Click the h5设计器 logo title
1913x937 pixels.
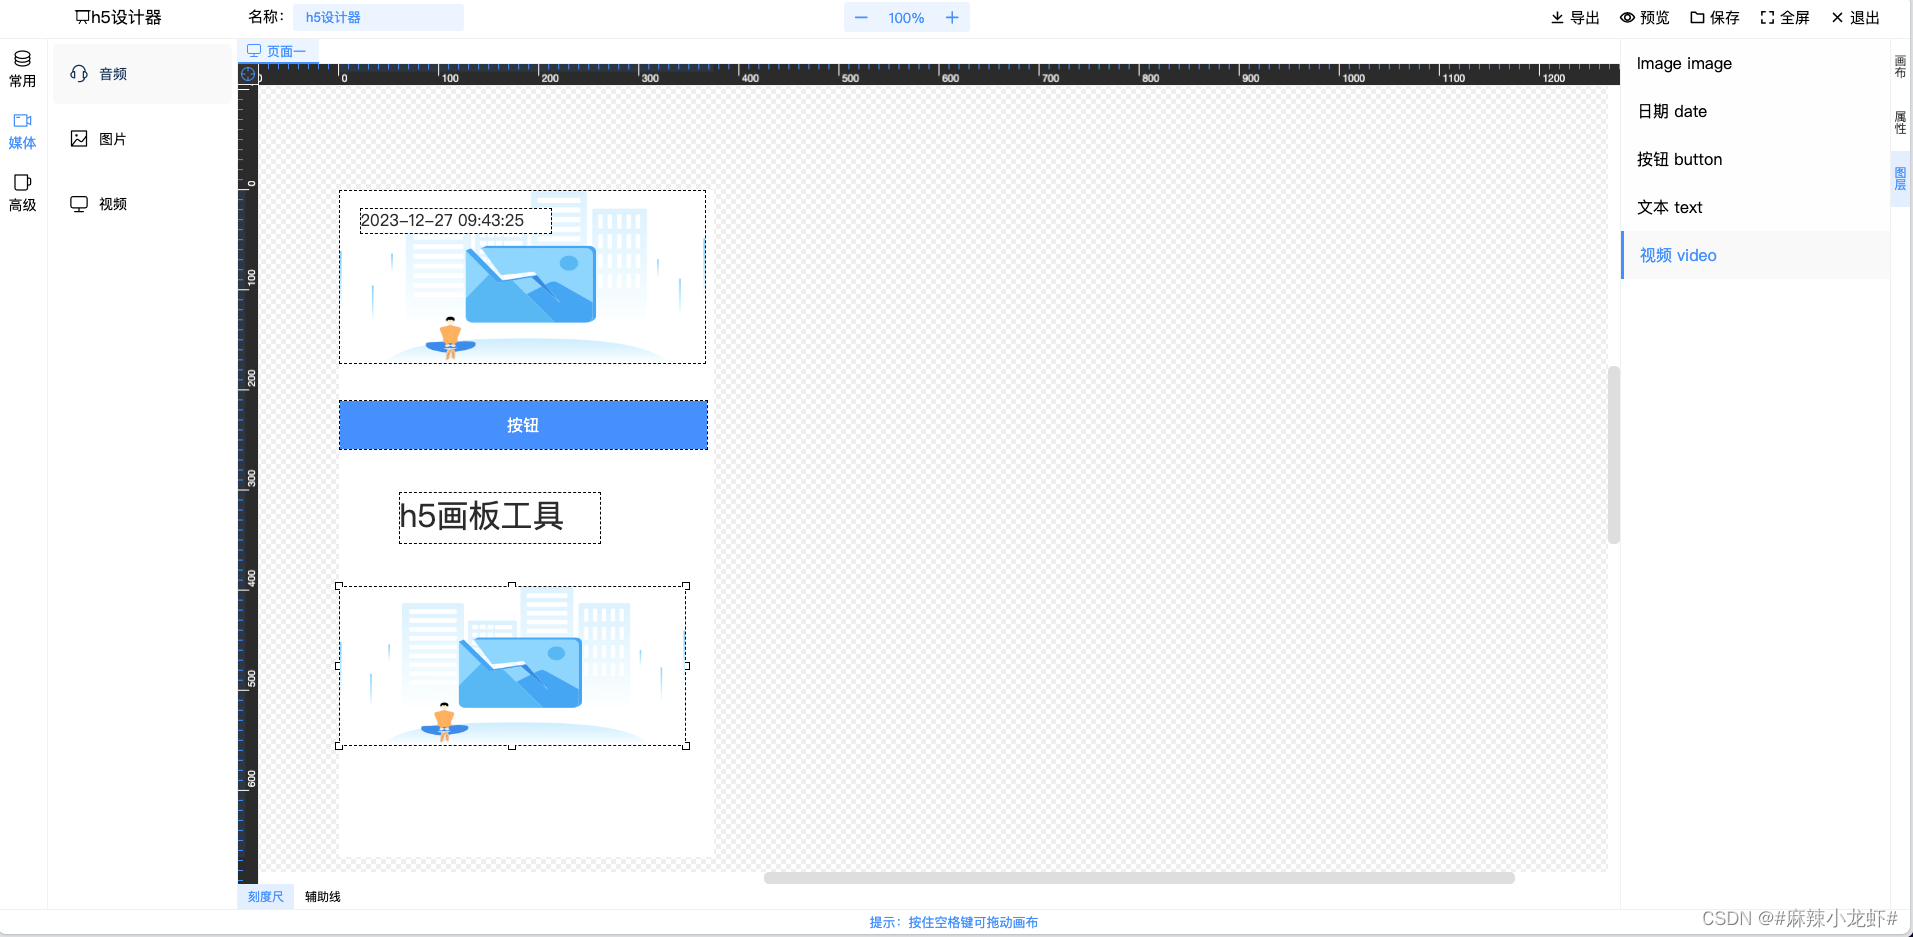tap(118, 17)
